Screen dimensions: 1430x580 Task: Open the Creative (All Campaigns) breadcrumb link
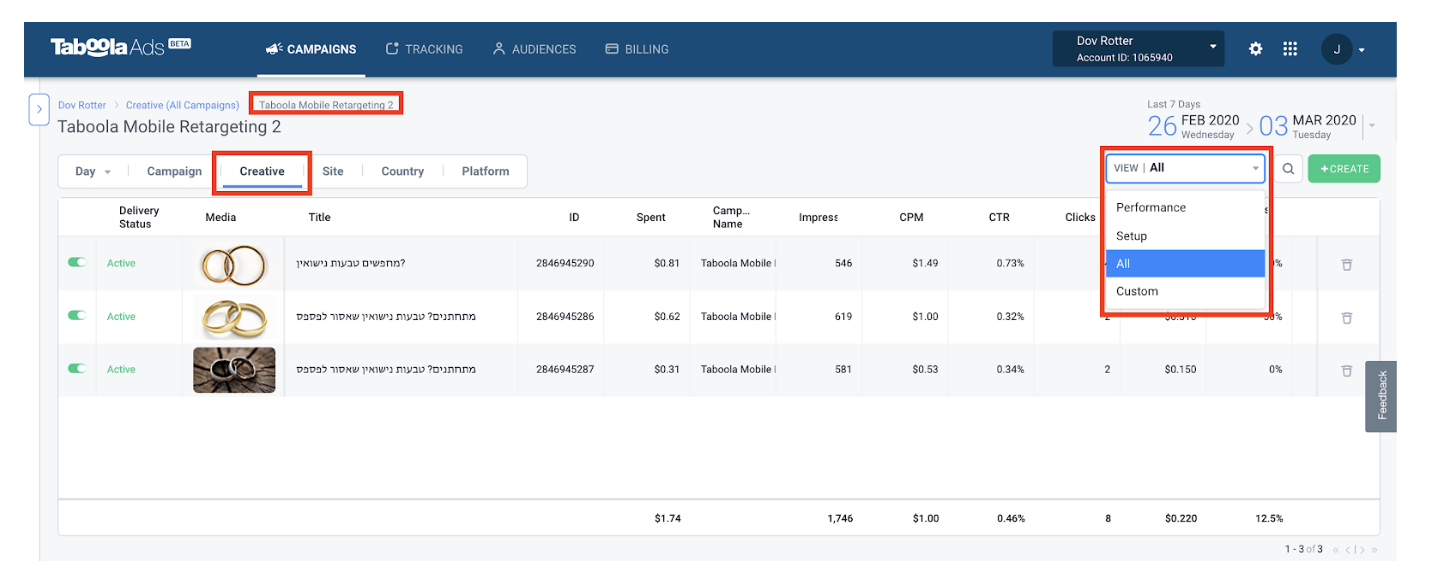pos(182,104)
